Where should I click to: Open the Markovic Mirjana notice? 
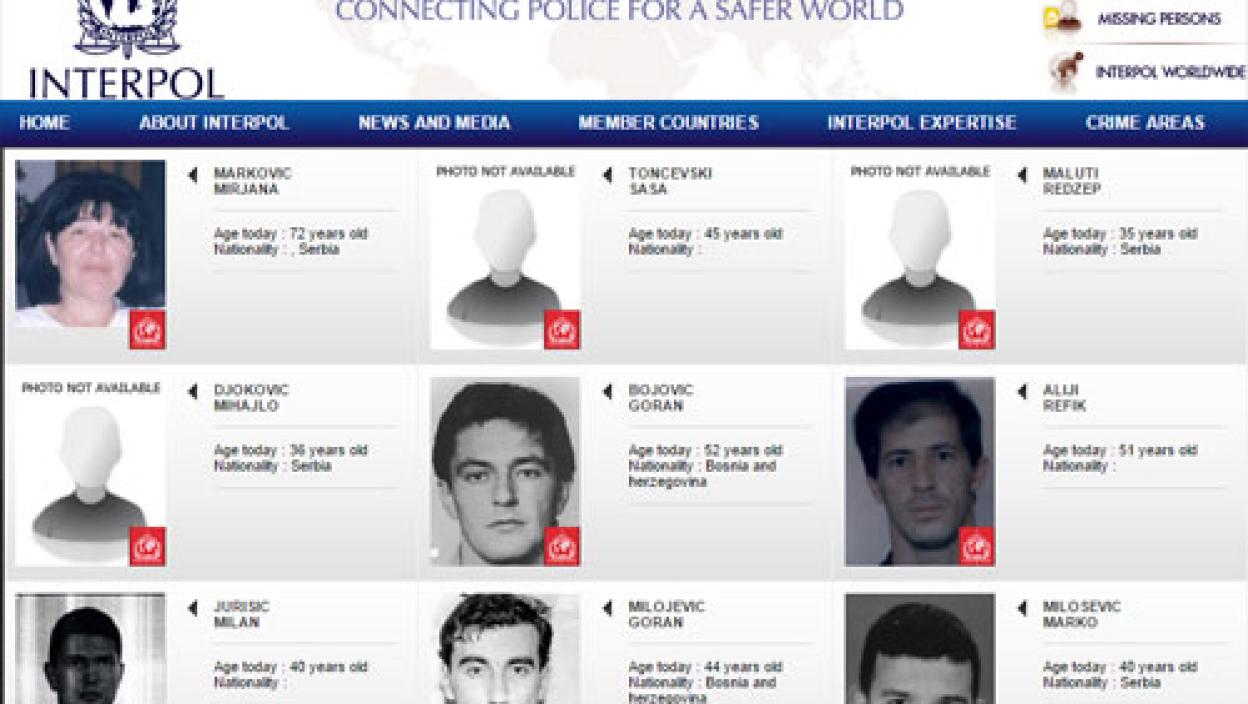(253, 181)
